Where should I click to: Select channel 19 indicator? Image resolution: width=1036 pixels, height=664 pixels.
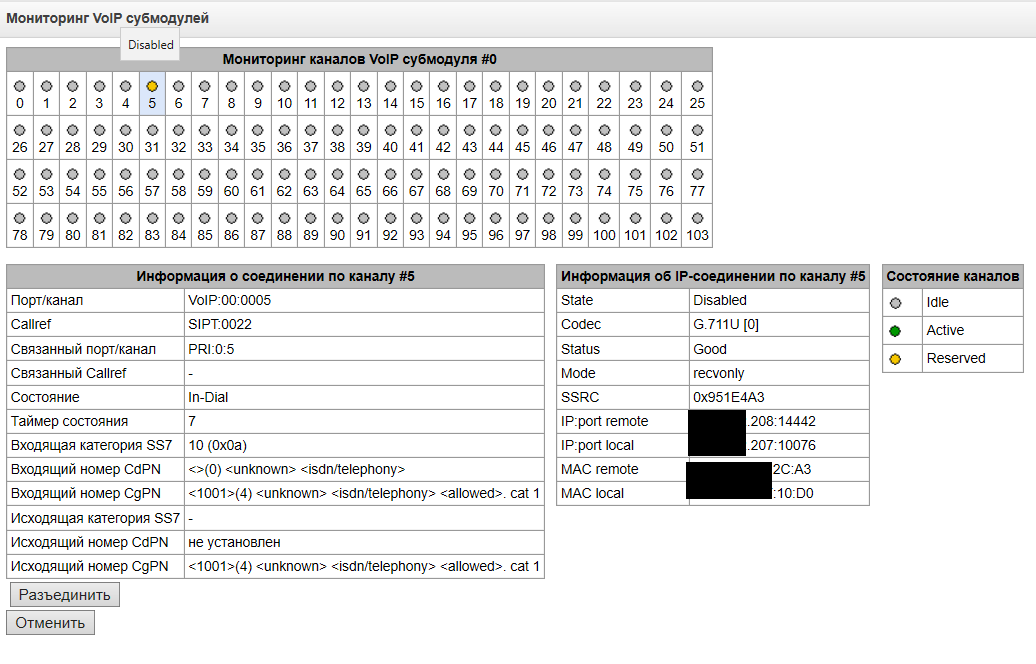[523, 86]
